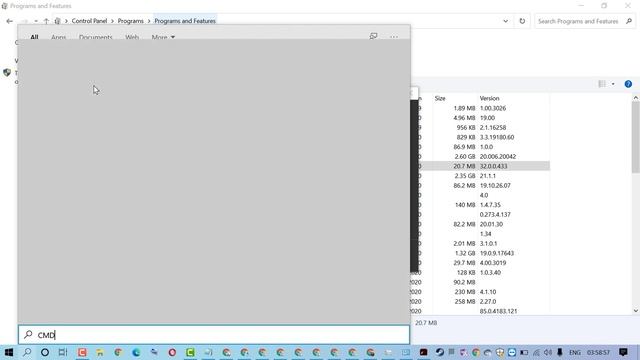640x360 pixels.
Task: Open Cortana circle icon on taskbar
Action: pyautogui.click(x=45, y=352)
